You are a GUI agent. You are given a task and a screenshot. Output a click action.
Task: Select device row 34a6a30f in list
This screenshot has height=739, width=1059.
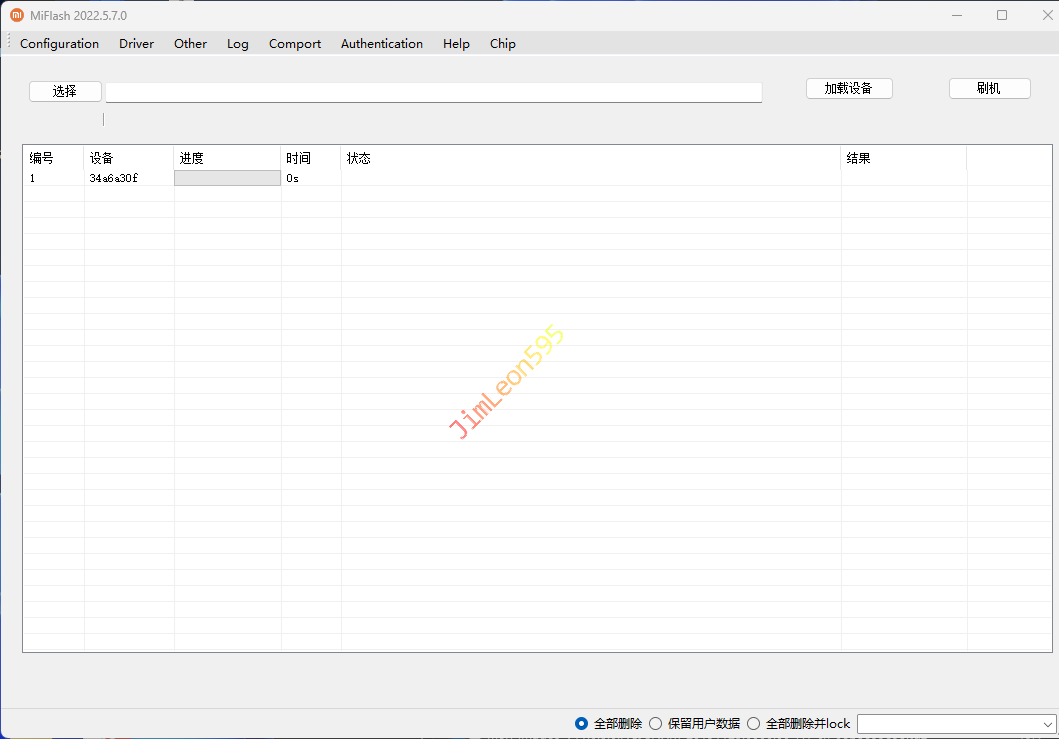click(113, 178)
